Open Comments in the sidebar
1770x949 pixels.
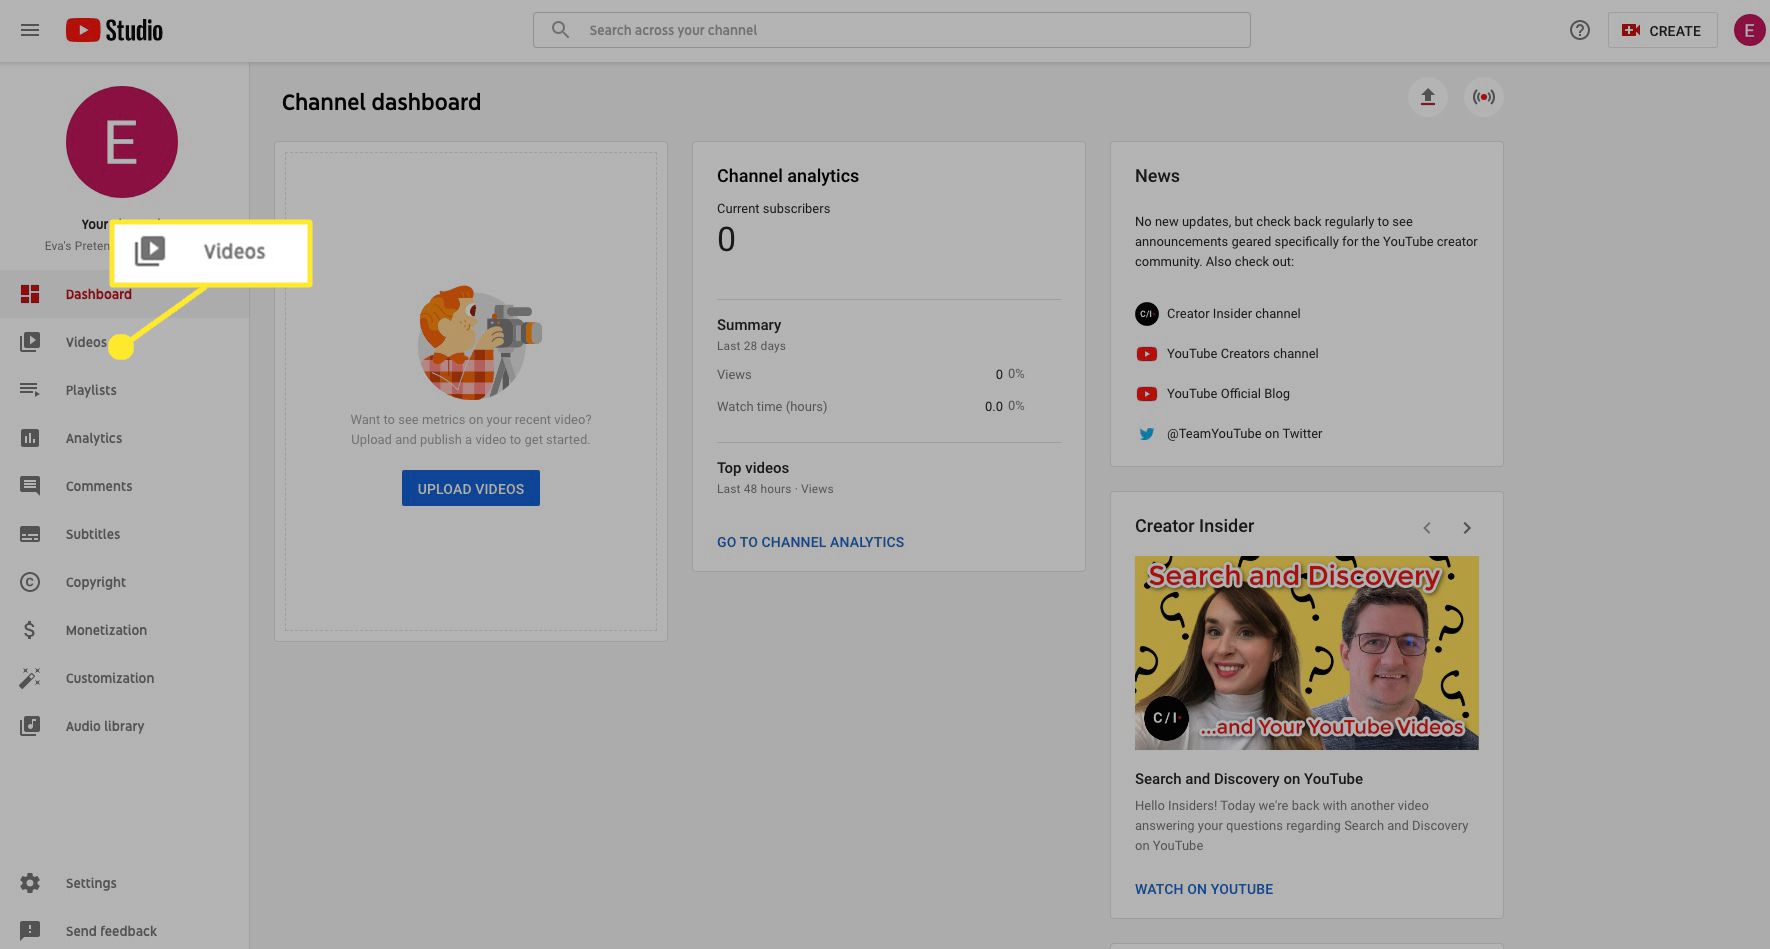[124, 486]
